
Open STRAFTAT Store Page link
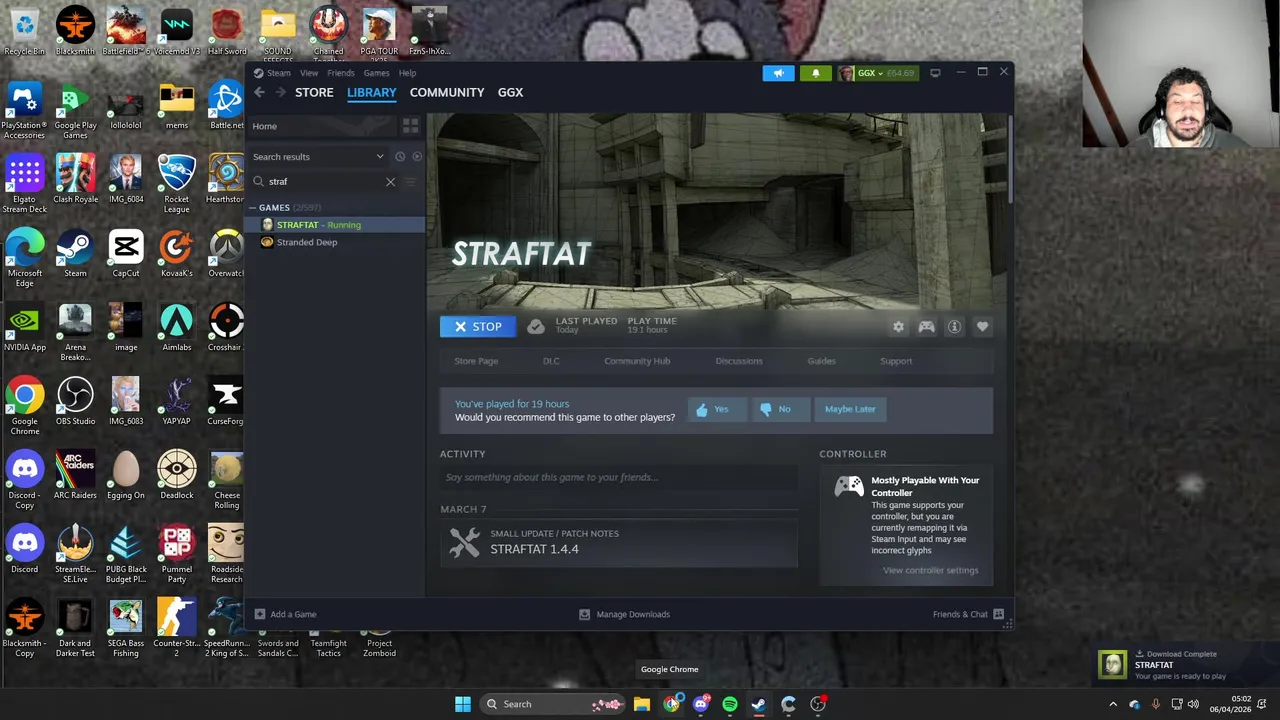[476, 361]
